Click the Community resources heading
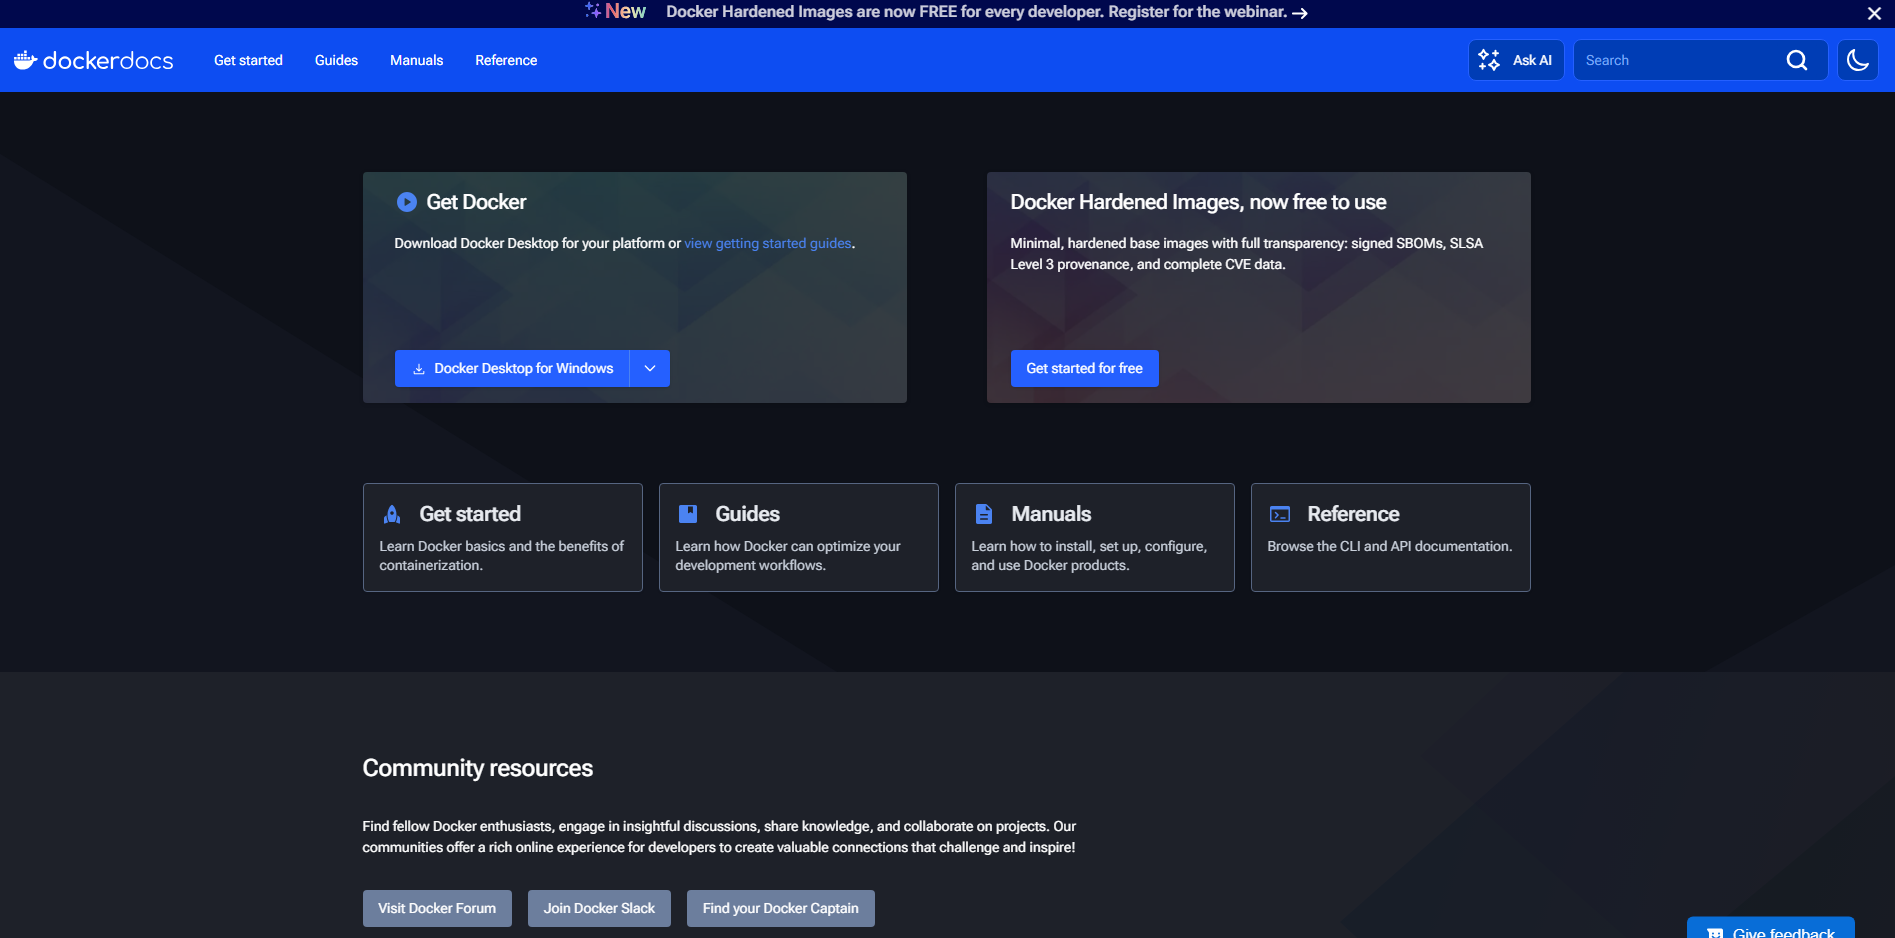1895x938 pixels. click(x=477, y=768)
